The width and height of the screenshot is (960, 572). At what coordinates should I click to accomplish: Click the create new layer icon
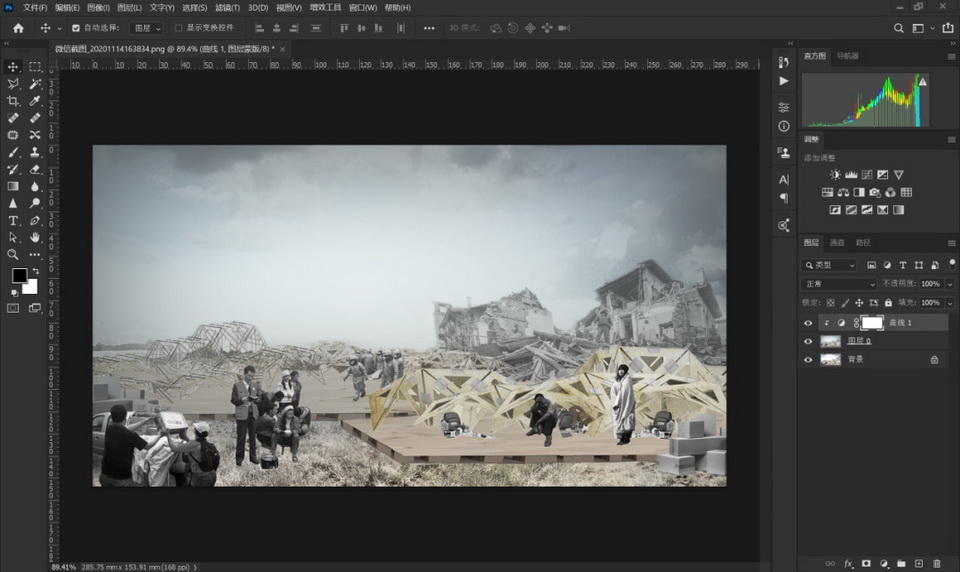click(x=919, y=564)
